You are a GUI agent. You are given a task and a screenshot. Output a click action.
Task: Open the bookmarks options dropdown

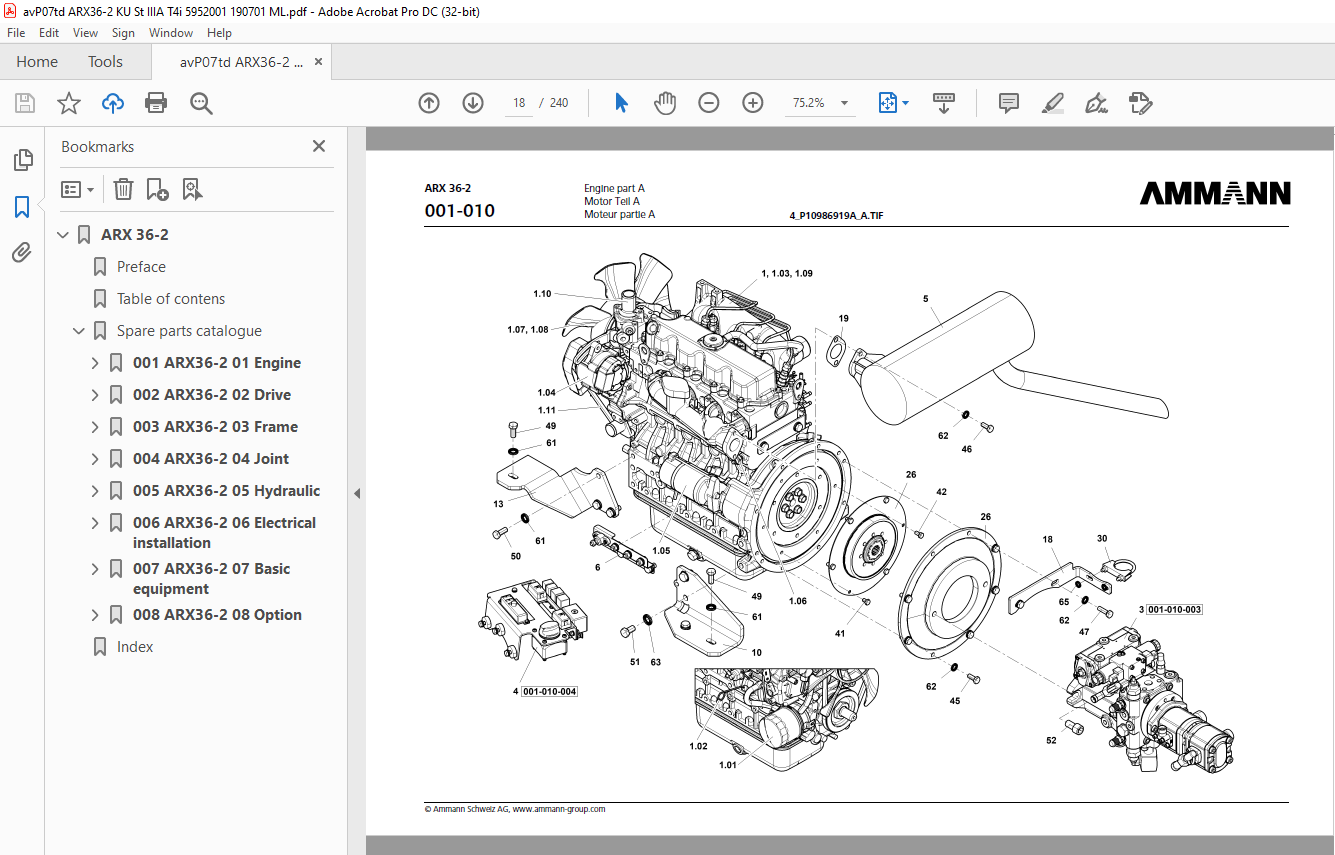point(77,189)
